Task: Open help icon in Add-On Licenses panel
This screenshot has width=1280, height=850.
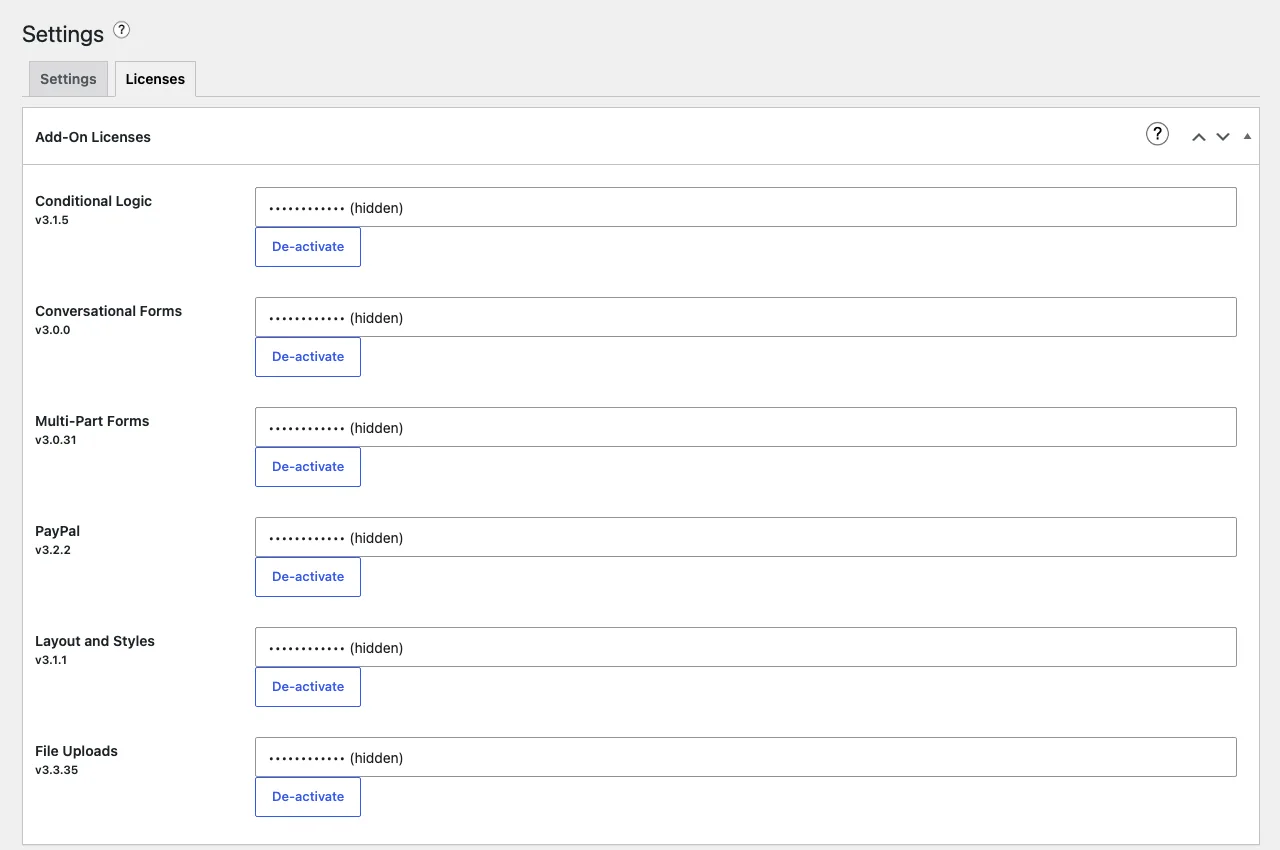Action: [1157, 134]
